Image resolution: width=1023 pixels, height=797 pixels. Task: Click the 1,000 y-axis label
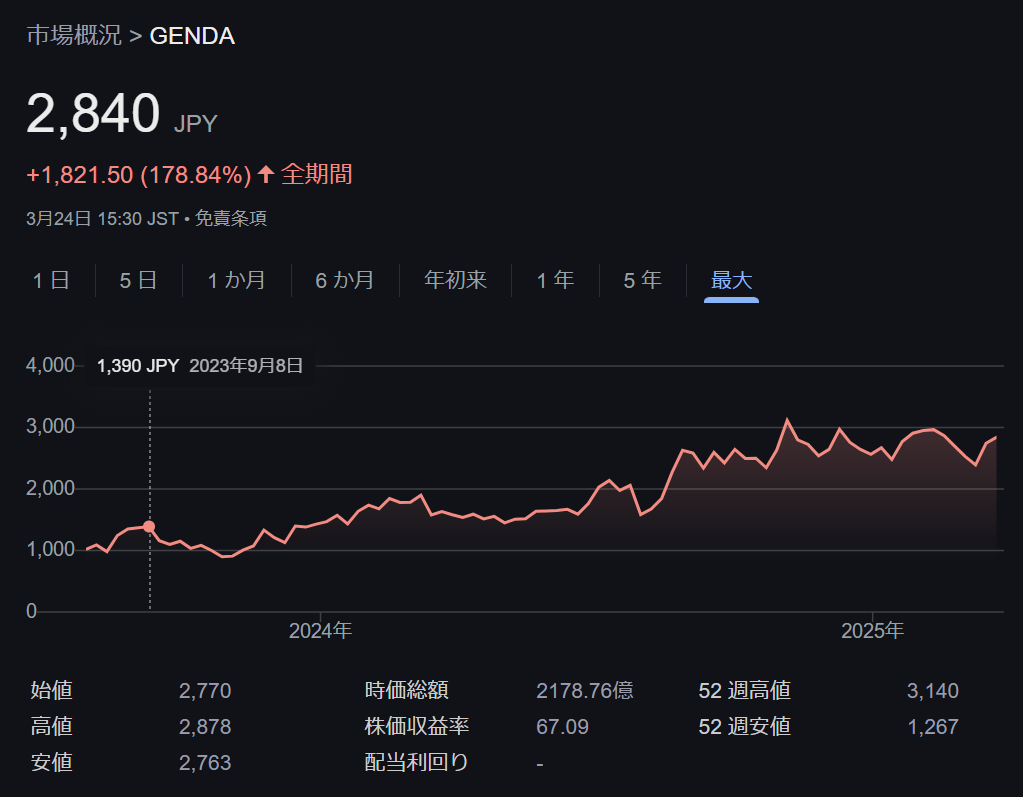pos(50,549)
